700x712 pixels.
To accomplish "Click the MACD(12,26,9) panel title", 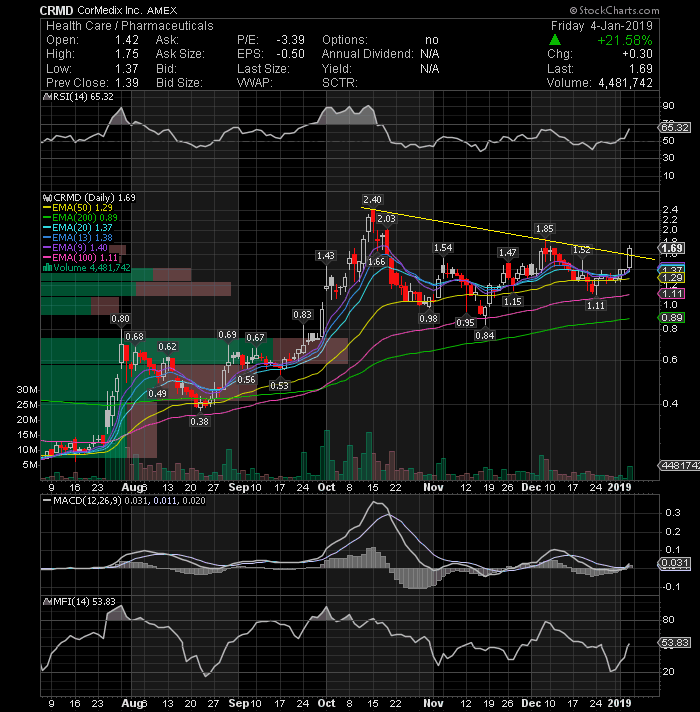I will tap(129, 500).
